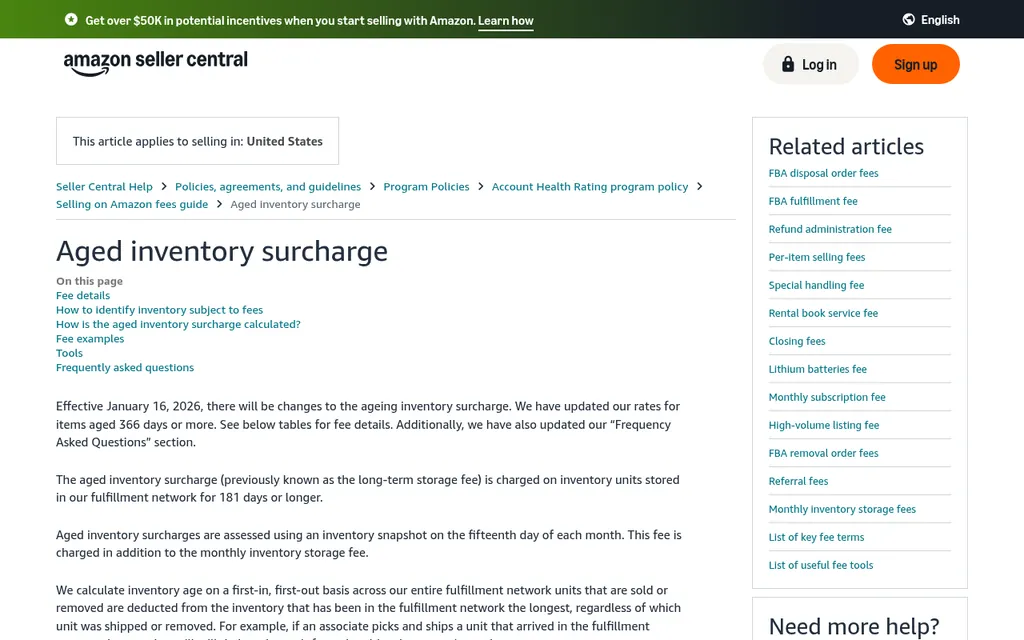The width and height of the screenshot is (1024, 640).
Task: Open Closing fees article
Action: (797, 341)
